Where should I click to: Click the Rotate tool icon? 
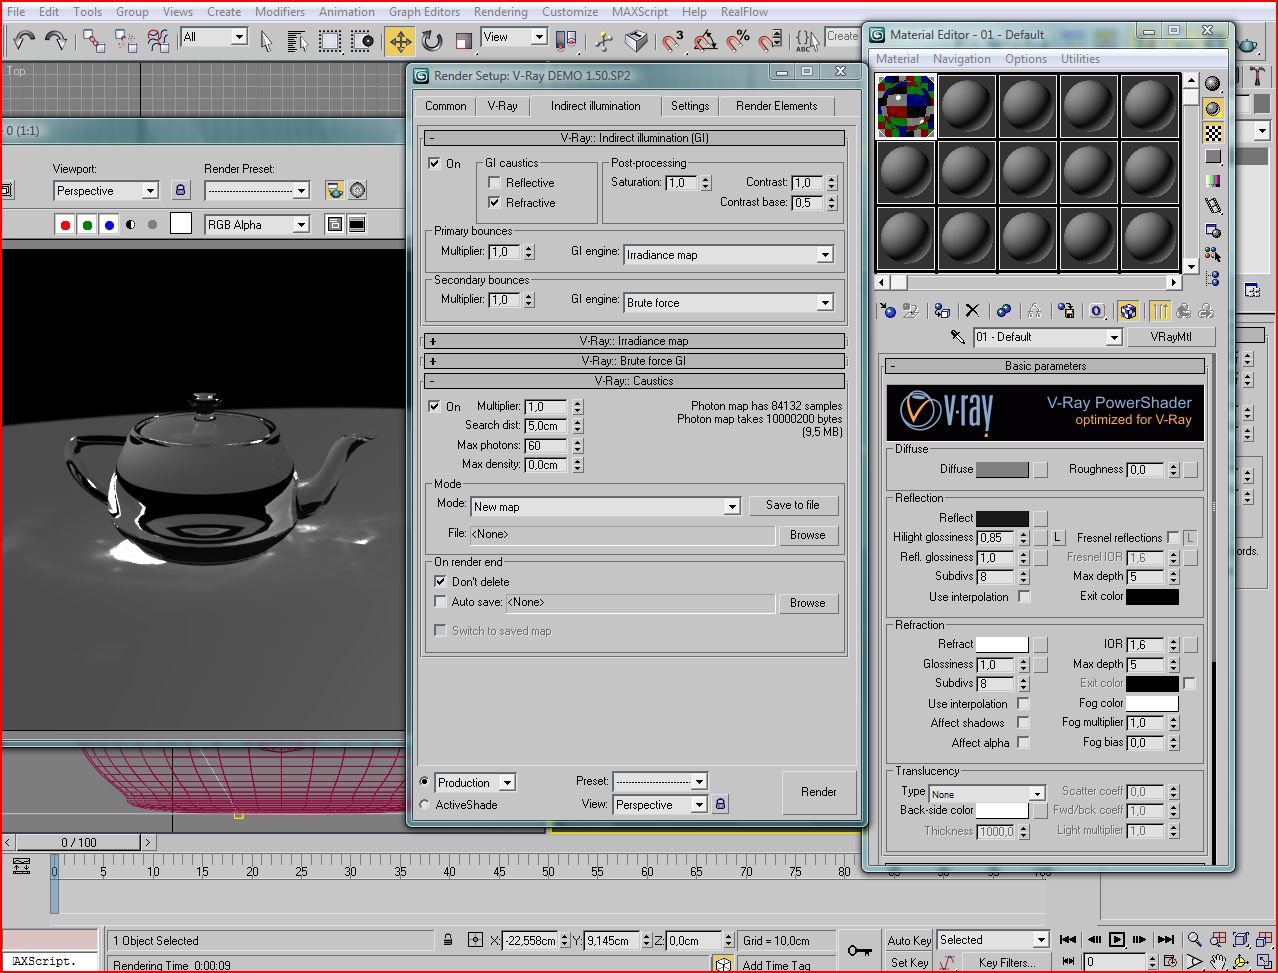(x=432, y=41)
